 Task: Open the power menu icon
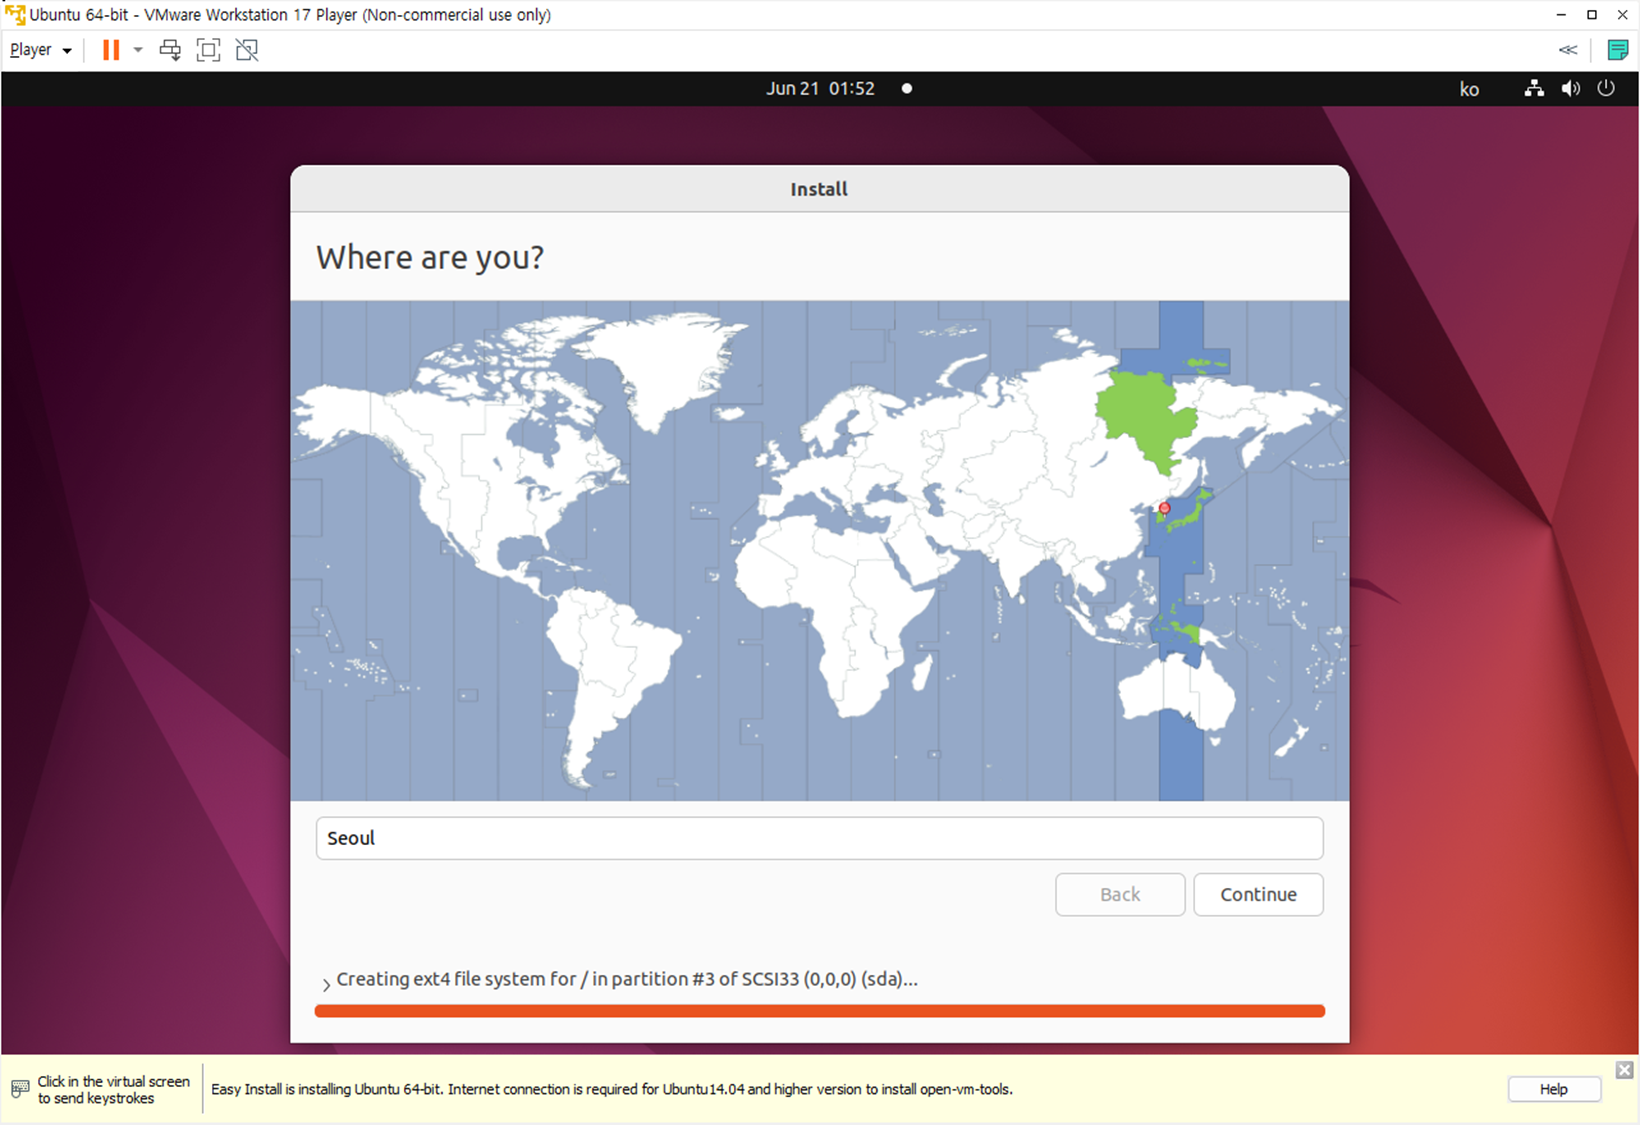(1606, 88)
